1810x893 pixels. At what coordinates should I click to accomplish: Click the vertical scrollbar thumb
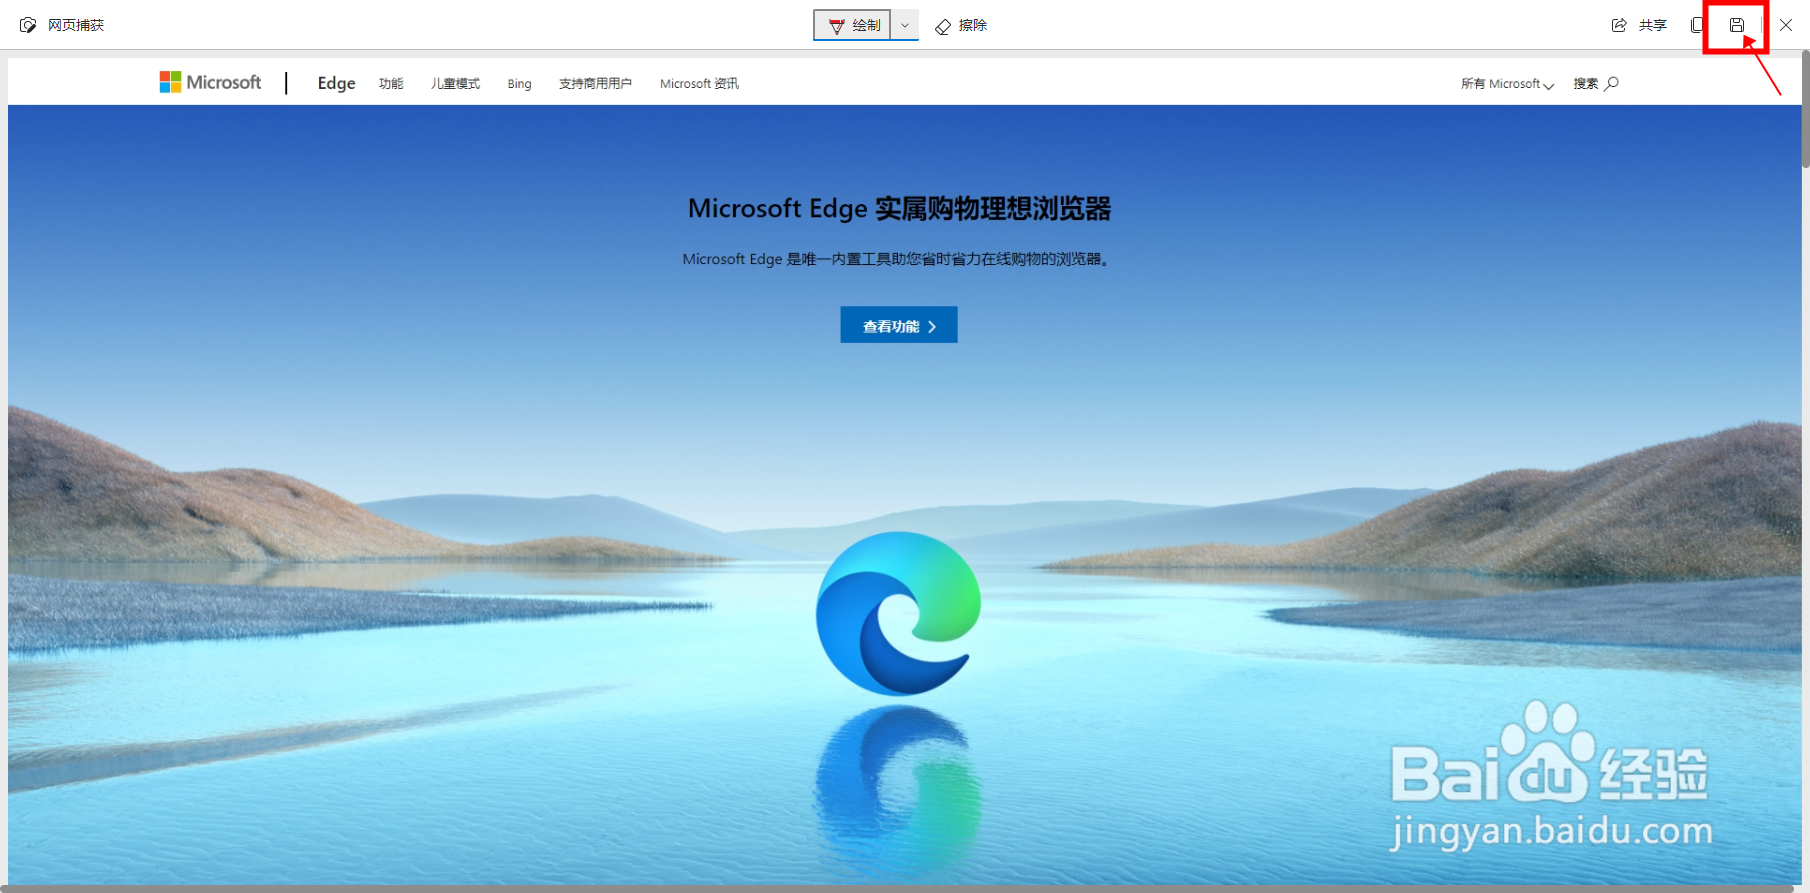[x=1805, y=109]
